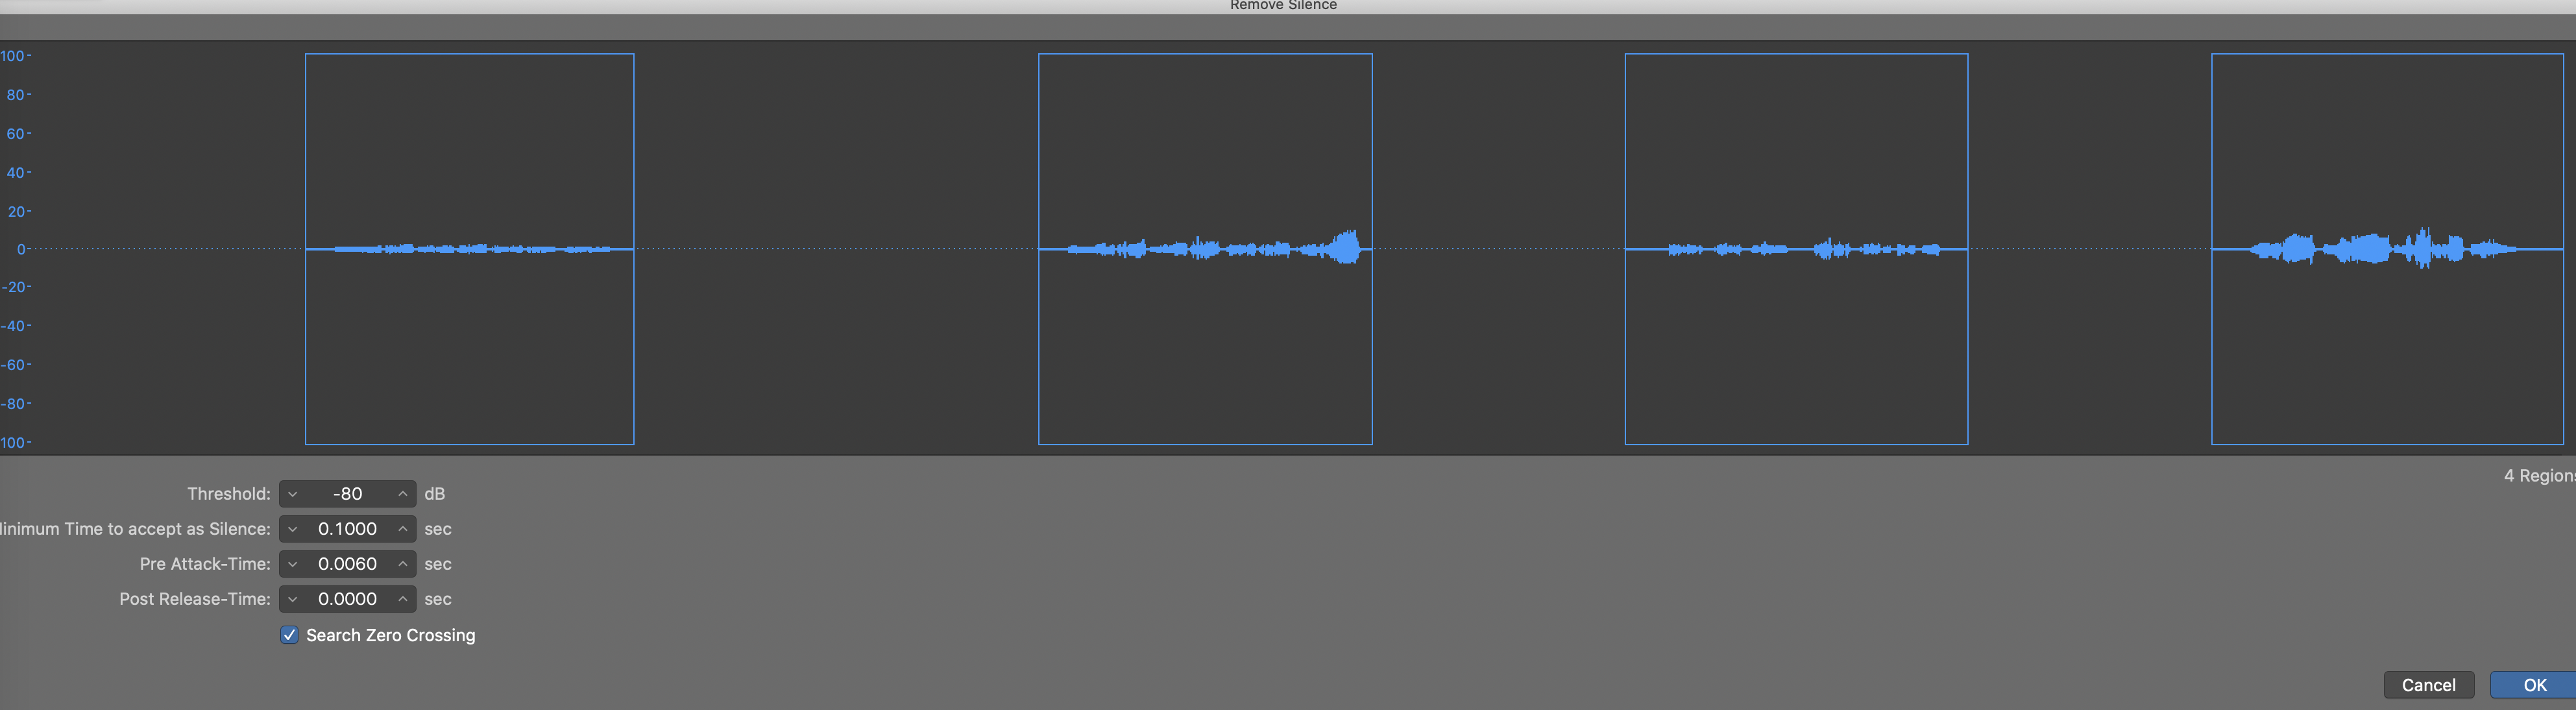Click the Threshold -80 value field
Image resolution: width=2576 pixels, height=710 pixels.
[347, 494]
